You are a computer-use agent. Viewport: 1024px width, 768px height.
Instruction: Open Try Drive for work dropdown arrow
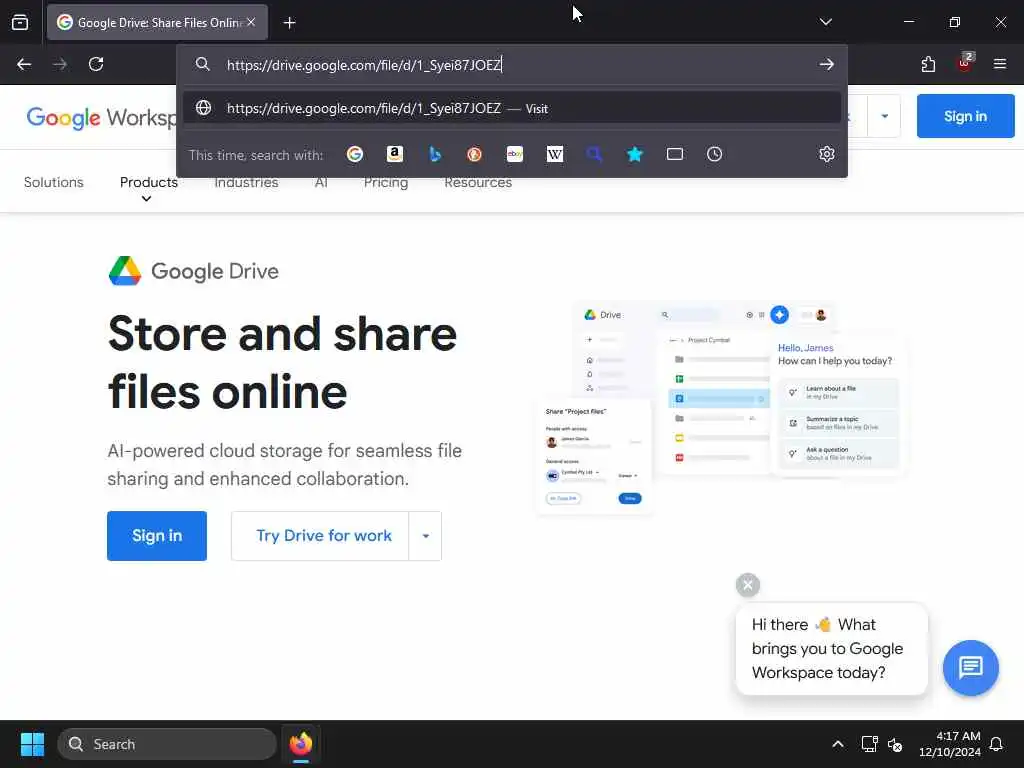tap(425, 536)
